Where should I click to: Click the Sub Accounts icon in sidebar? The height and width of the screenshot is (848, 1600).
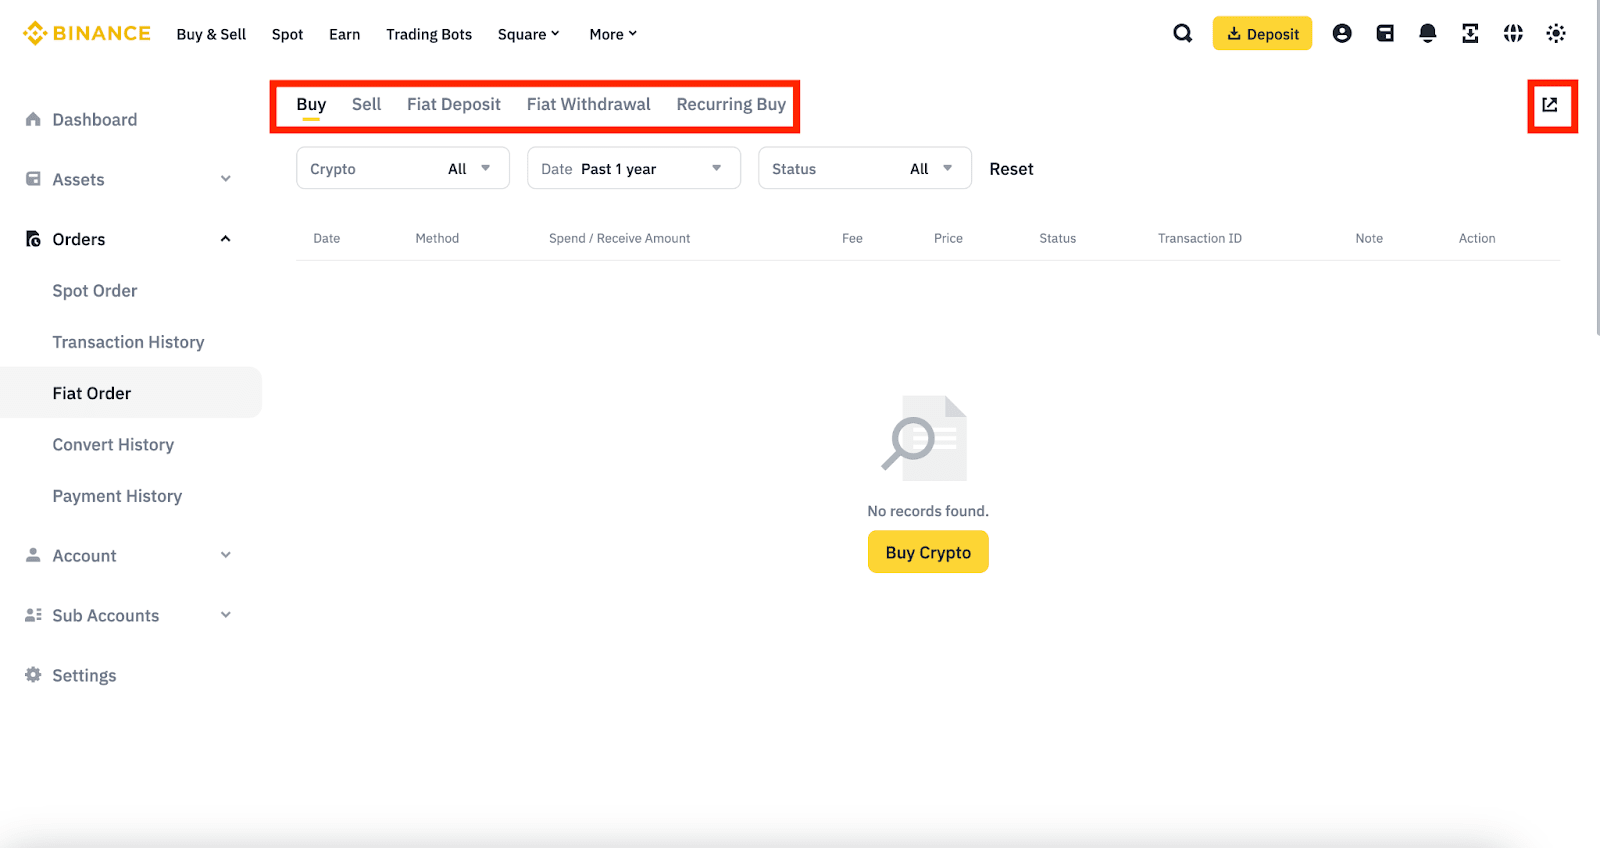click(33, 615)
